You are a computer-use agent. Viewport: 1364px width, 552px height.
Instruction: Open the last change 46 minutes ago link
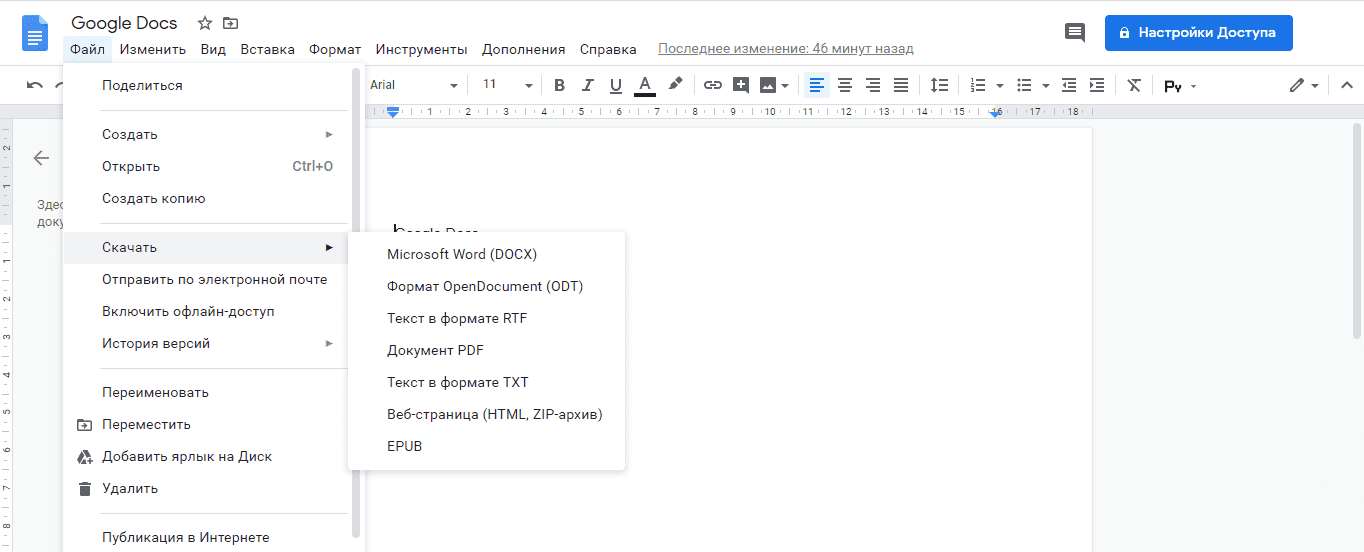click(x=785, y=49)
